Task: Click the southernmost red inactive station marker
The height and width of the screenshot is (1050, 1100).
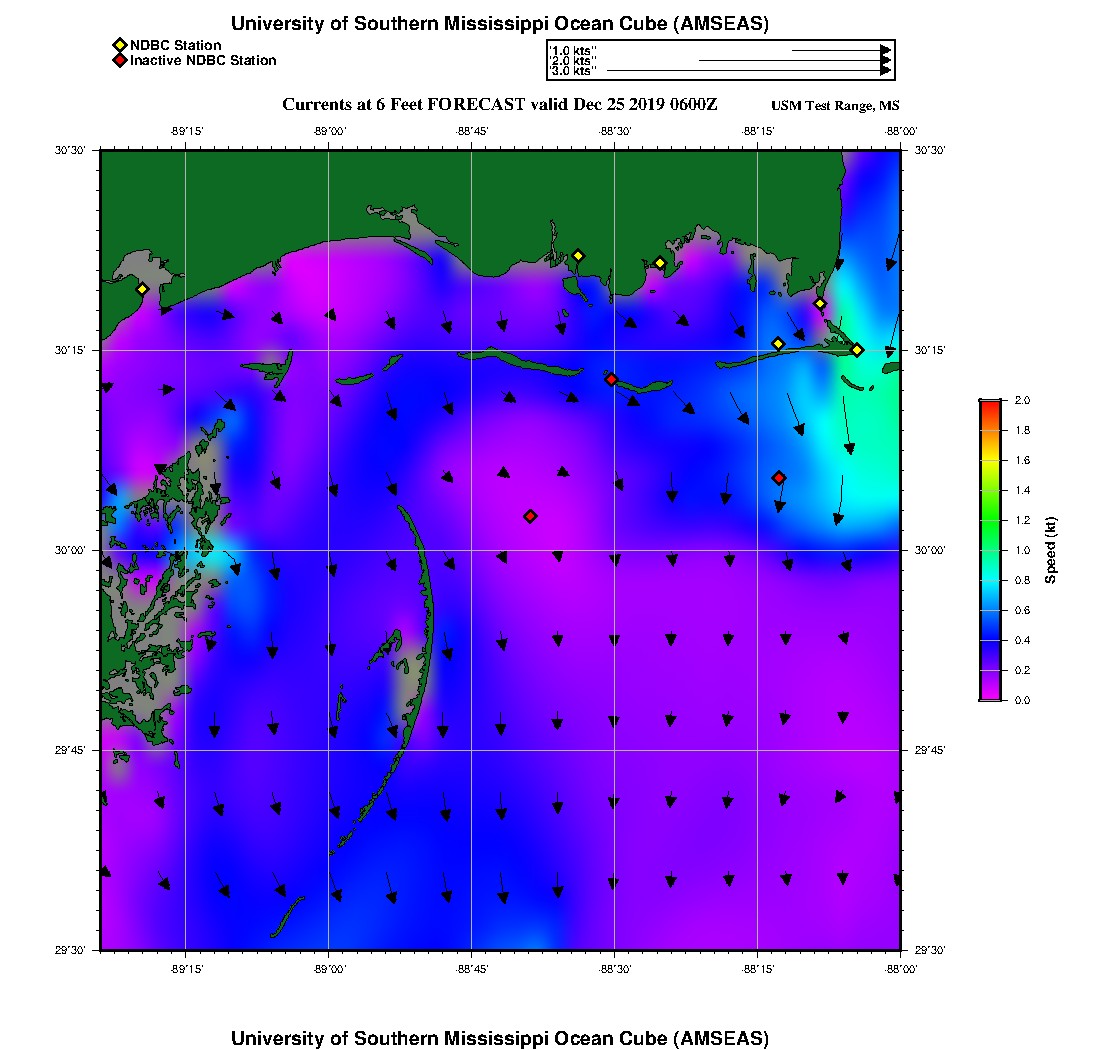Action: (x=530, y=516)
